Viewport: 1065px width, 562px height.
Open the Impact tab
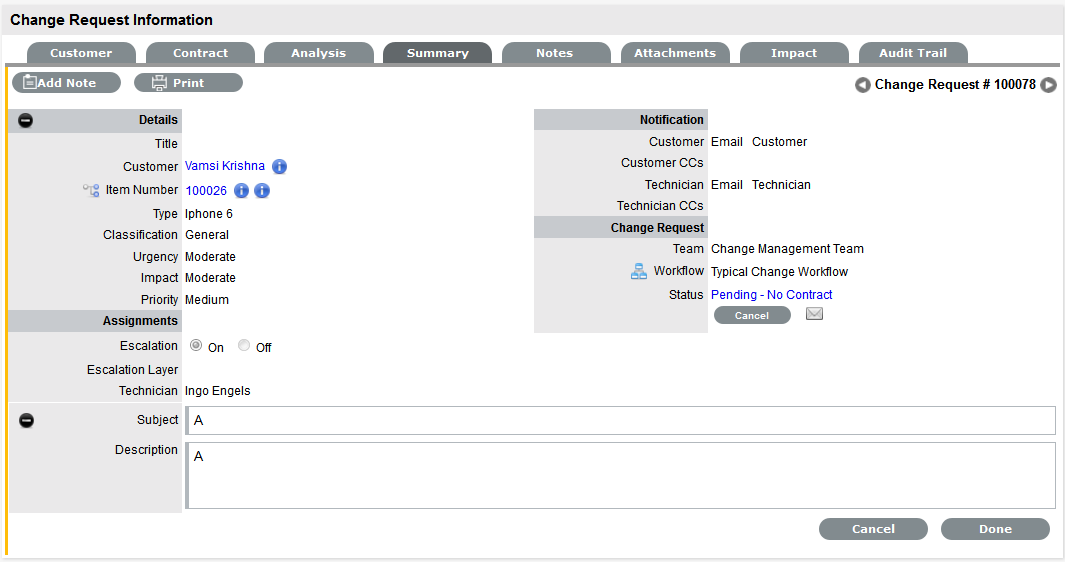tap(794, 53)
